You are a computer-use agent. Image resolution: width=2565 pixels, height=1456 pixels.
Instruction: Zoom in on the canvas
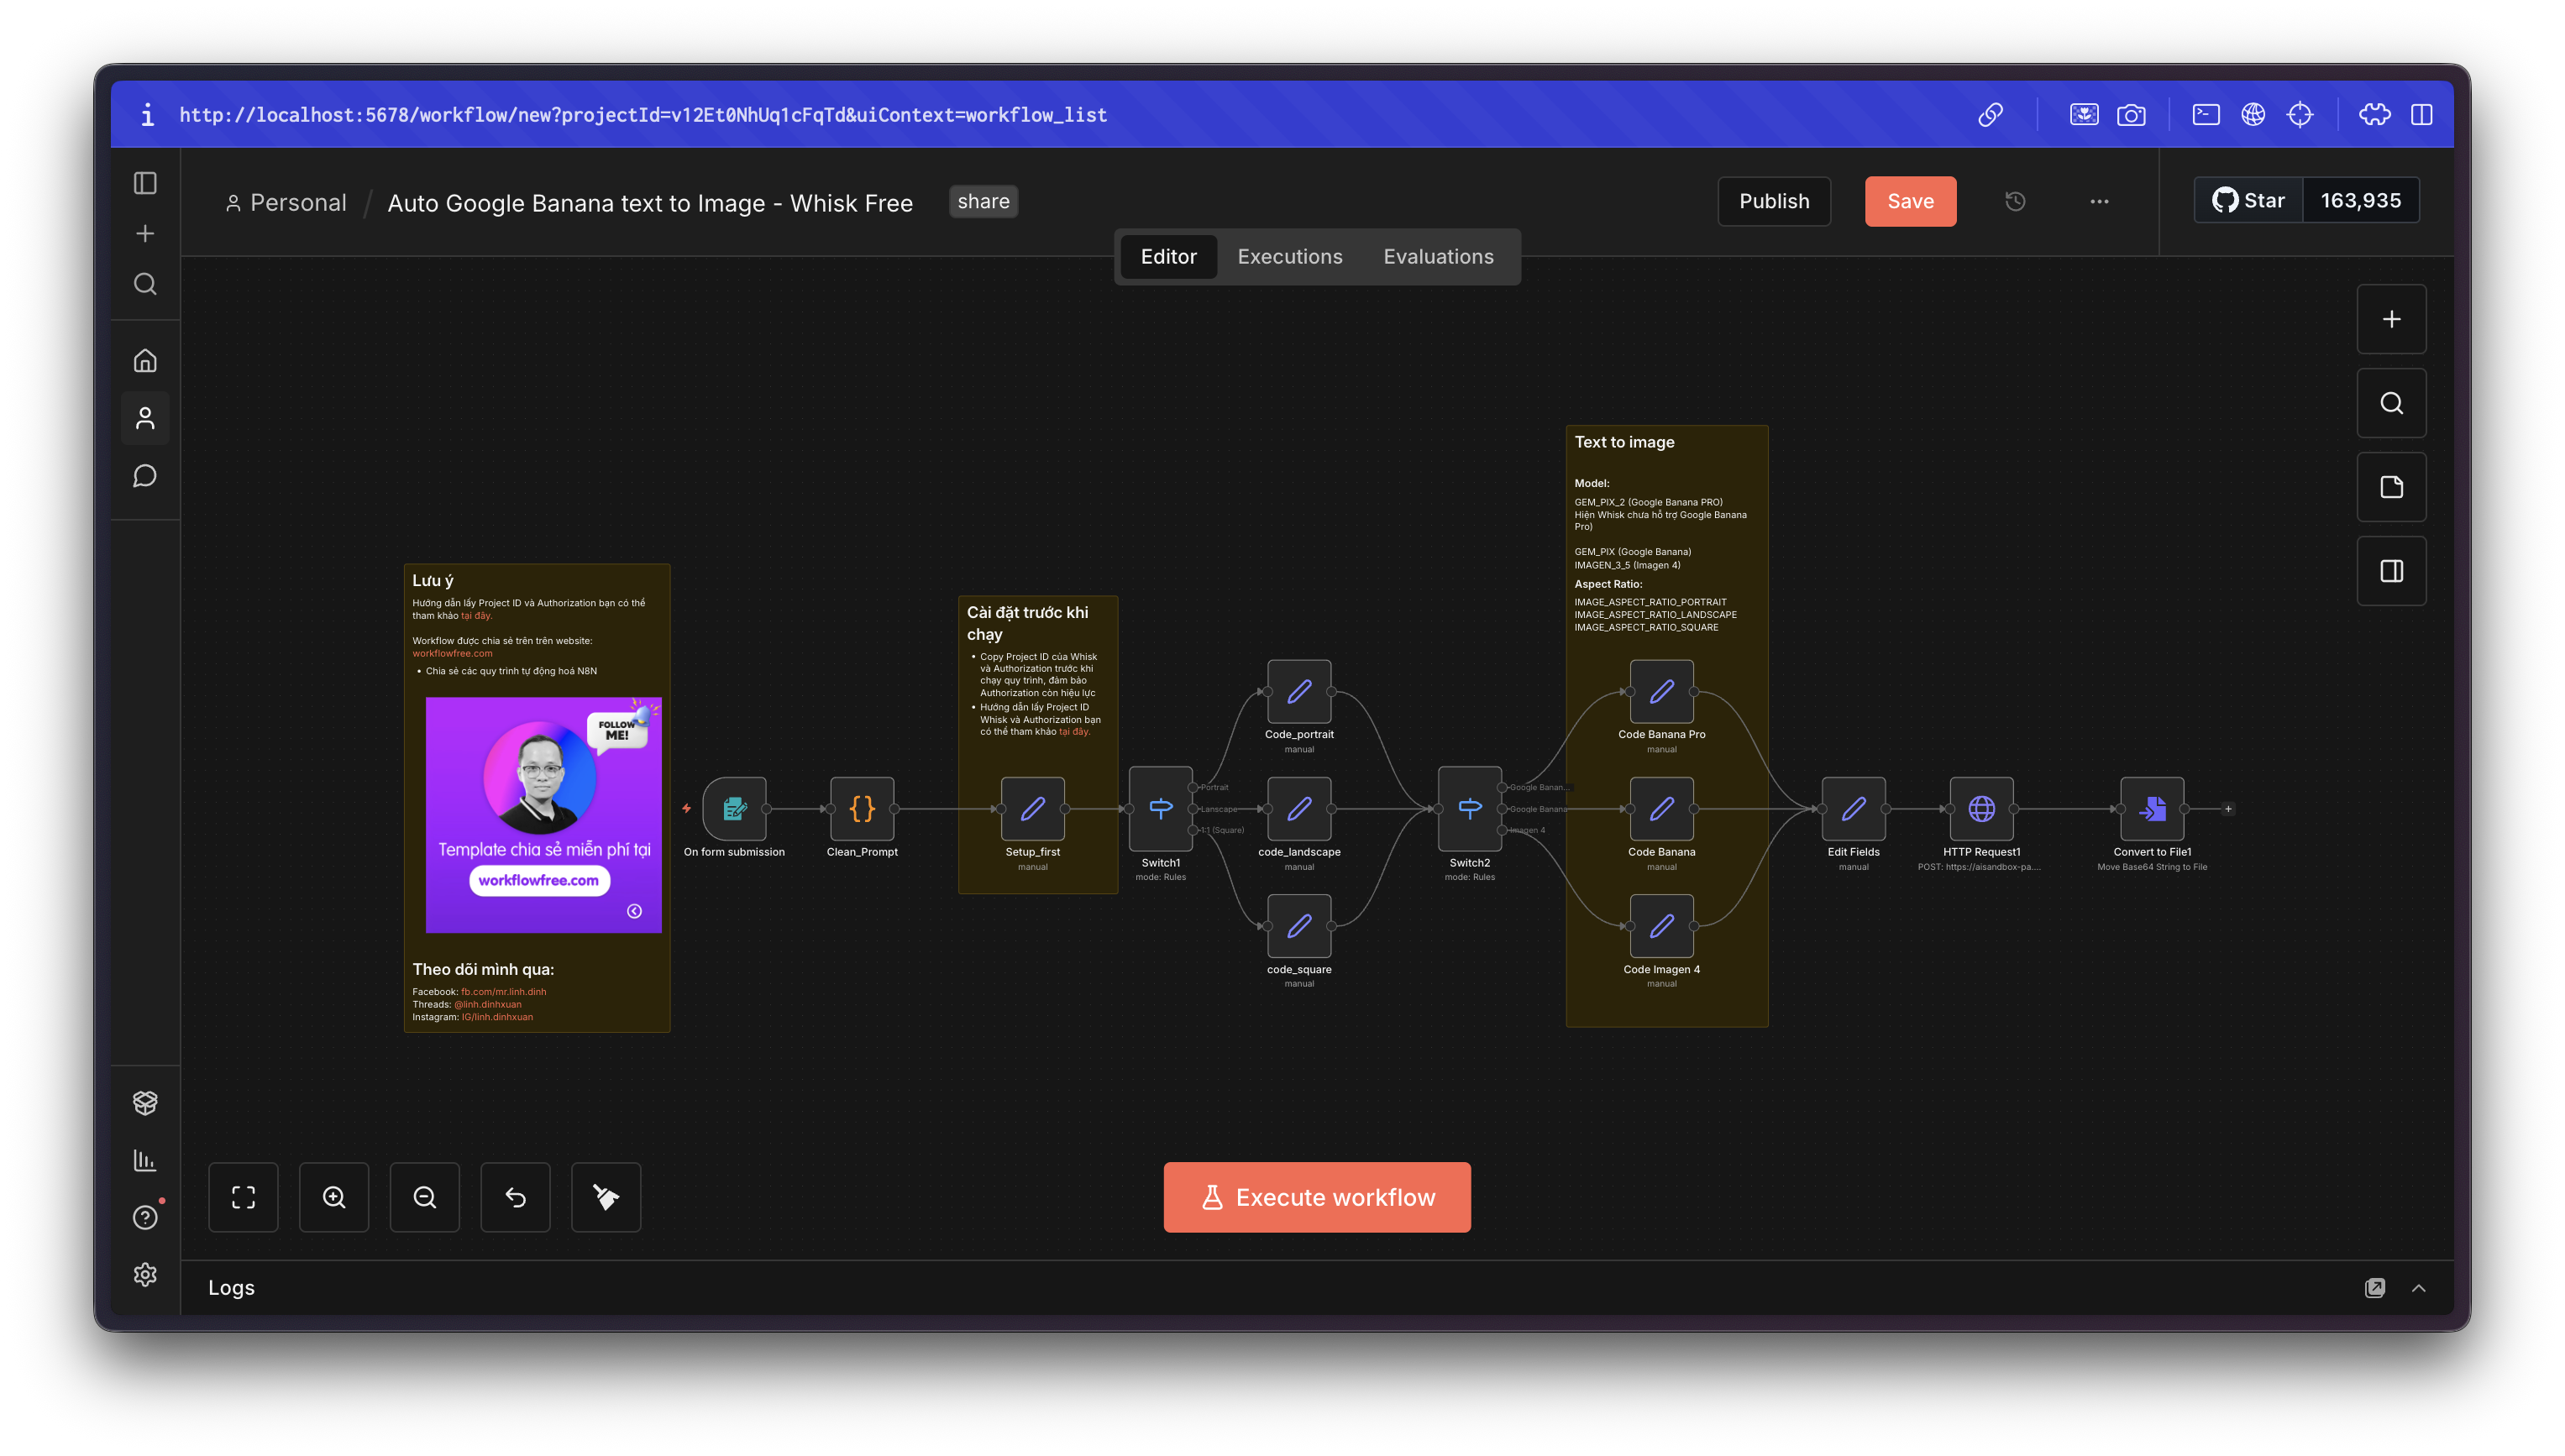334,1197
